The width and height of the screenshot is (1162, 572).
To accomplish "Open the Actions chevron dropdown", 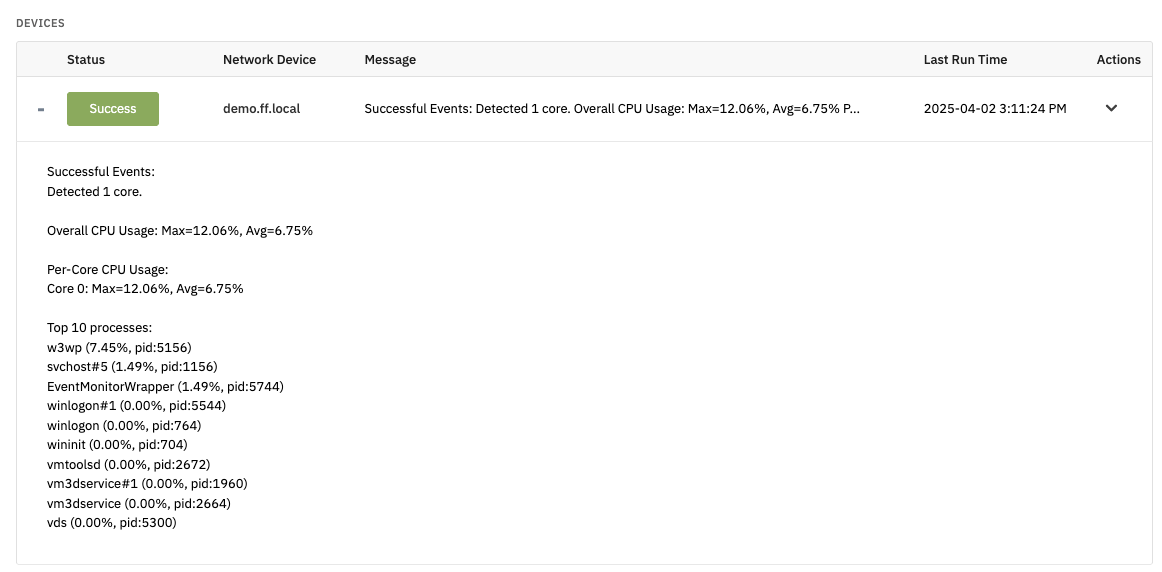I will (x=1111, y=108).
